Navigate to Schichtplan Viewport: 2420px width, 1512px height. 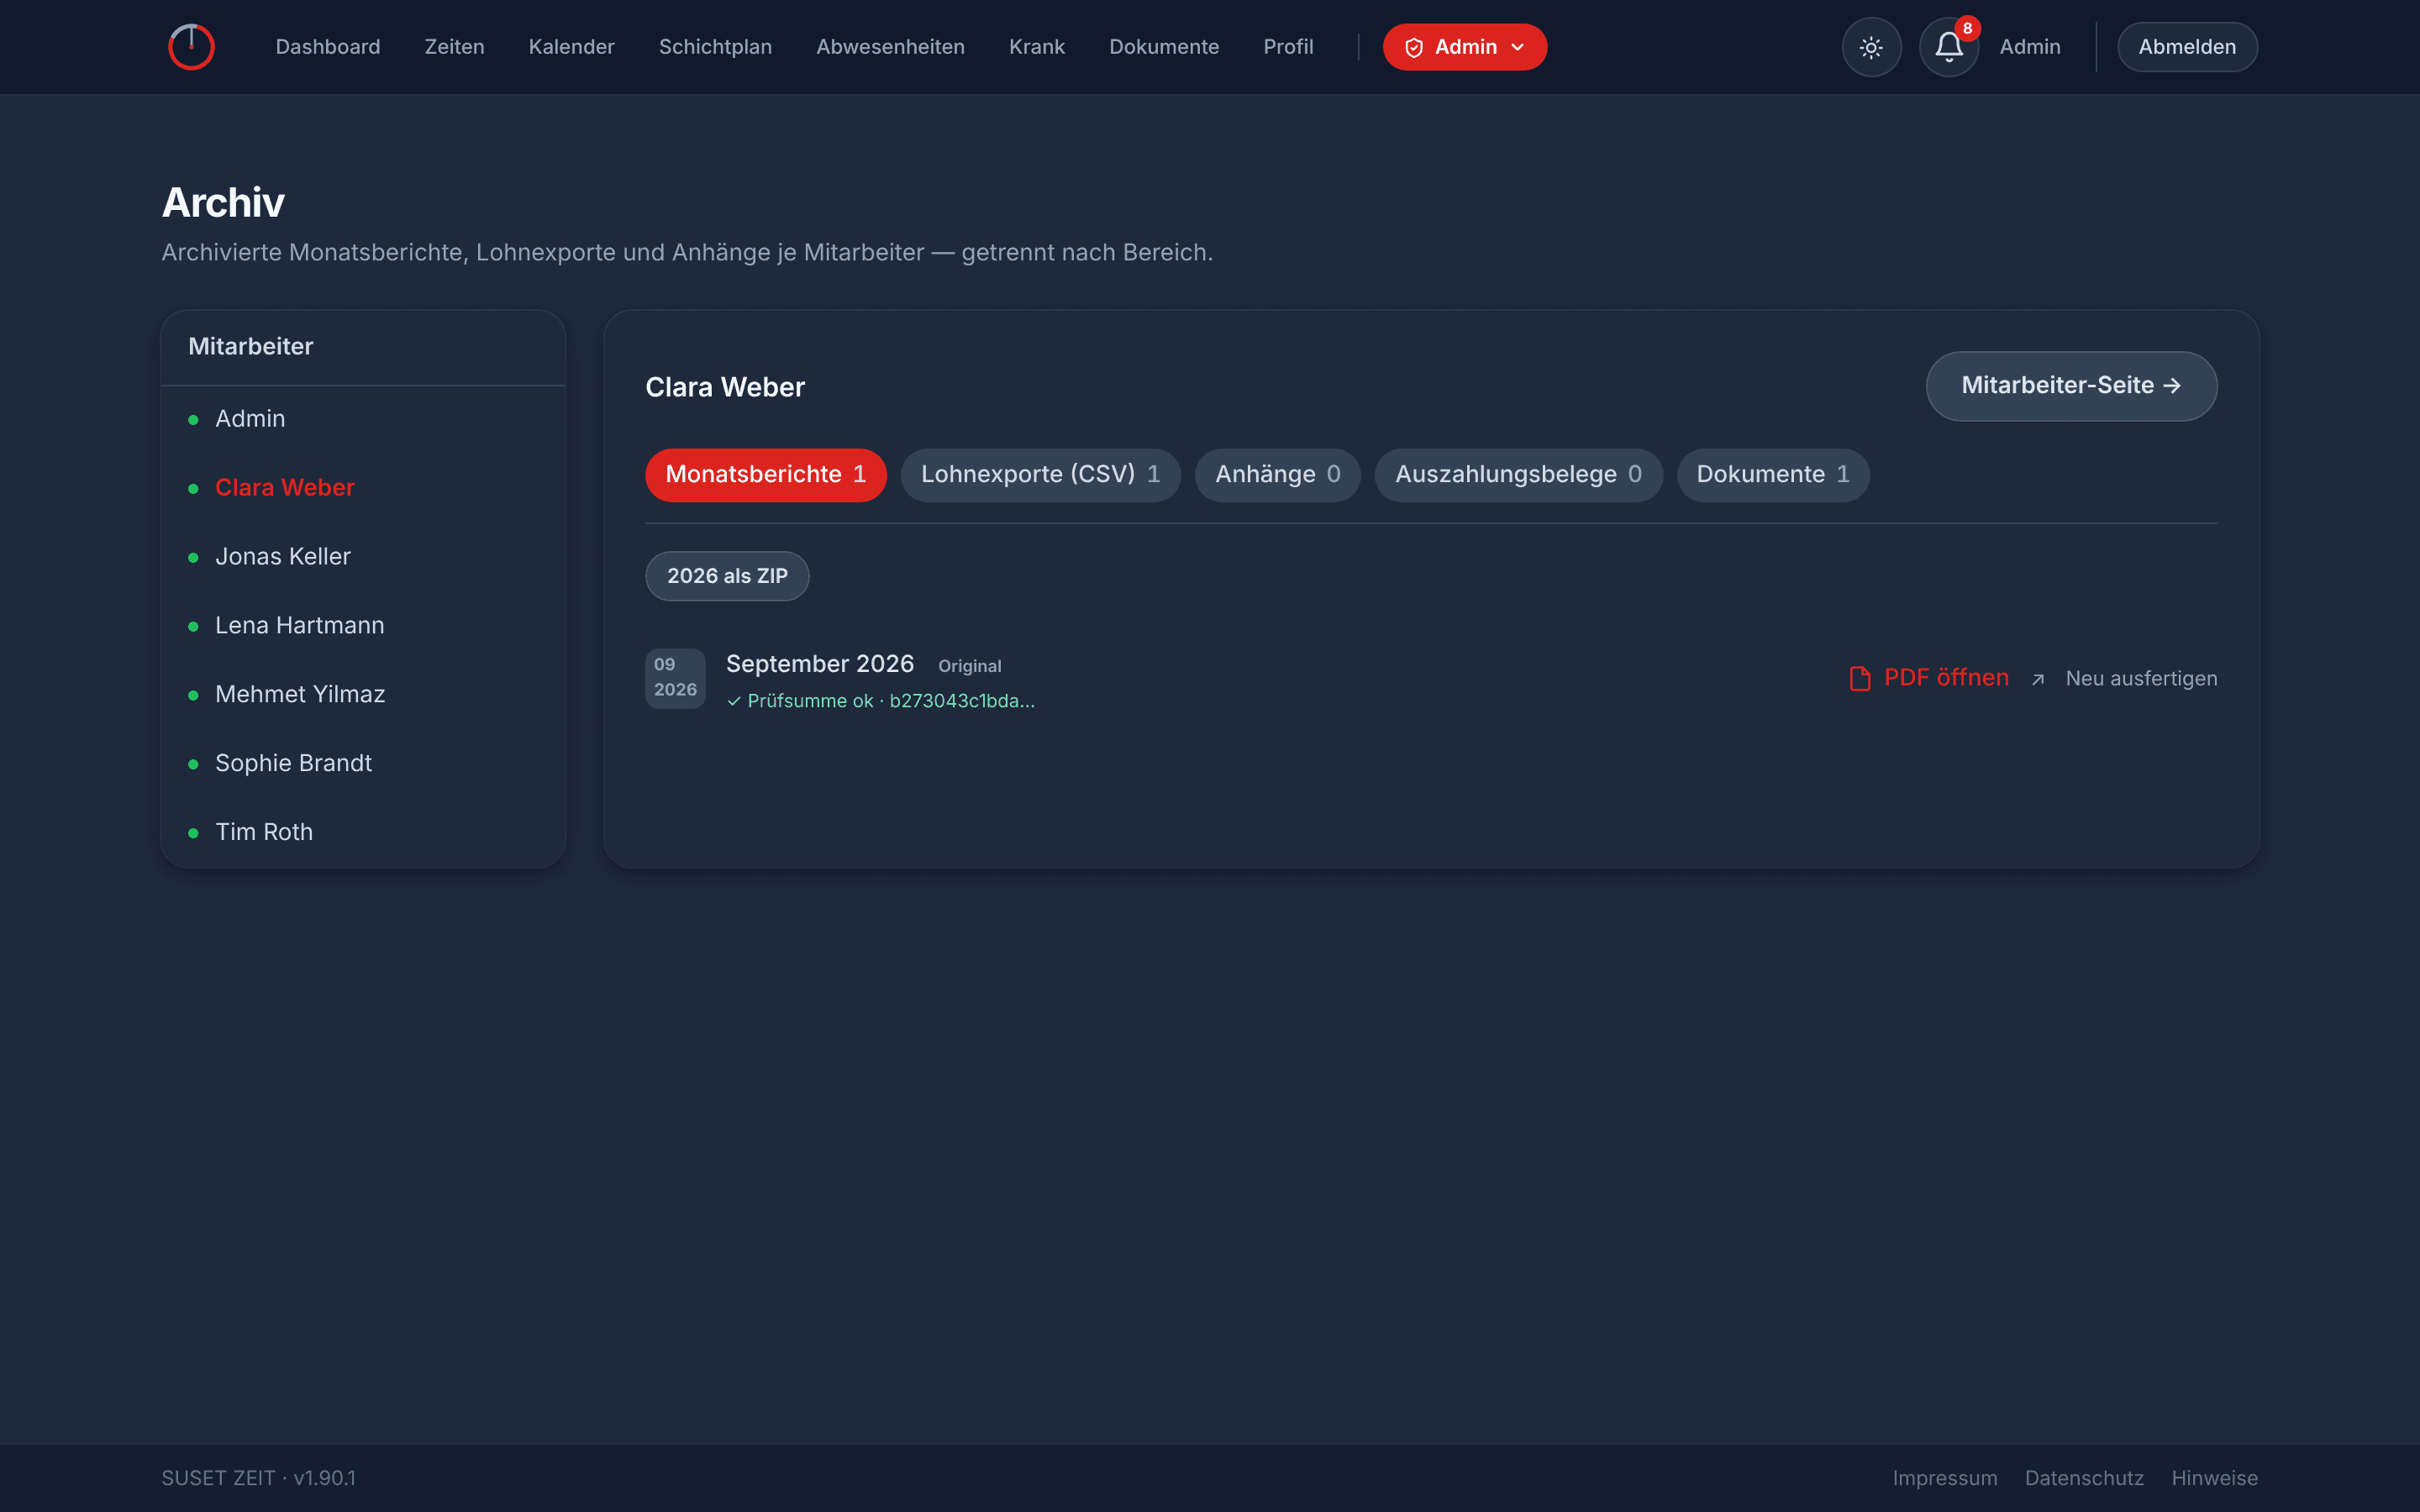coord(715,47)
